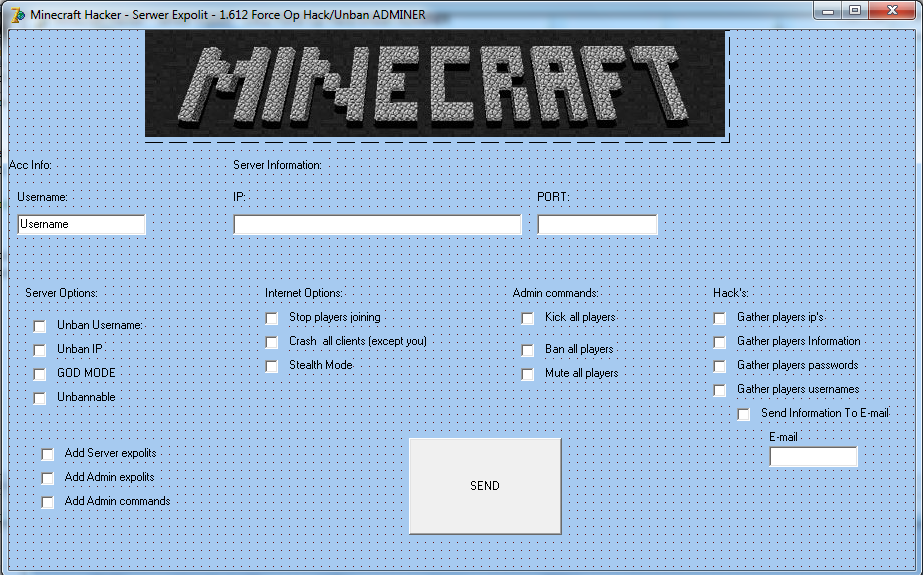Enable Gather players usernames

pos(719,389)
